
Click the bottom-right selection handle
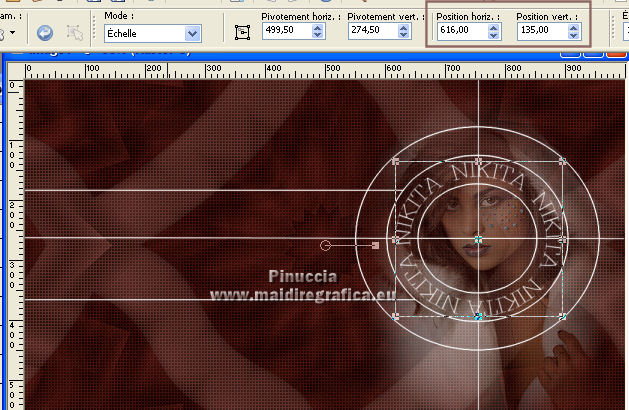click(x=562, y=317)
